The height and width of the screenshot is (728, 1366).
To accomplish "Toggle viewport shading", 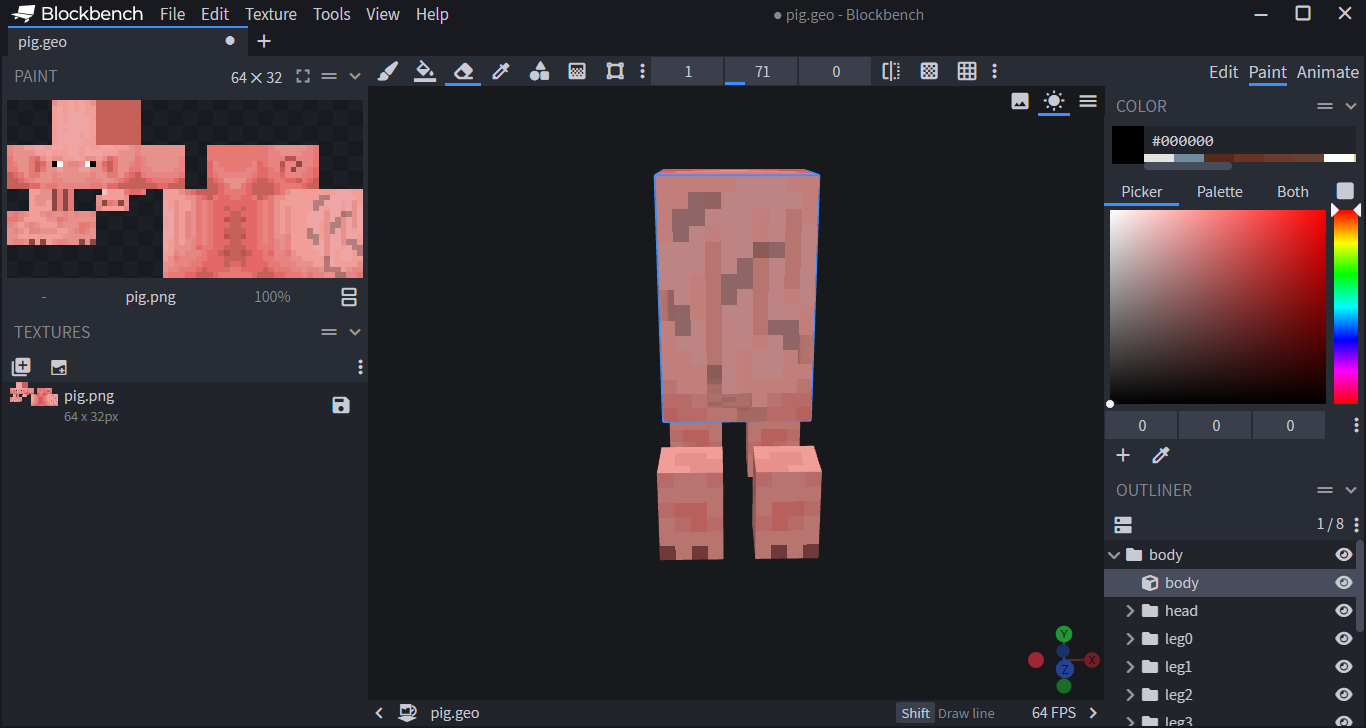I will coord(1054,101).
